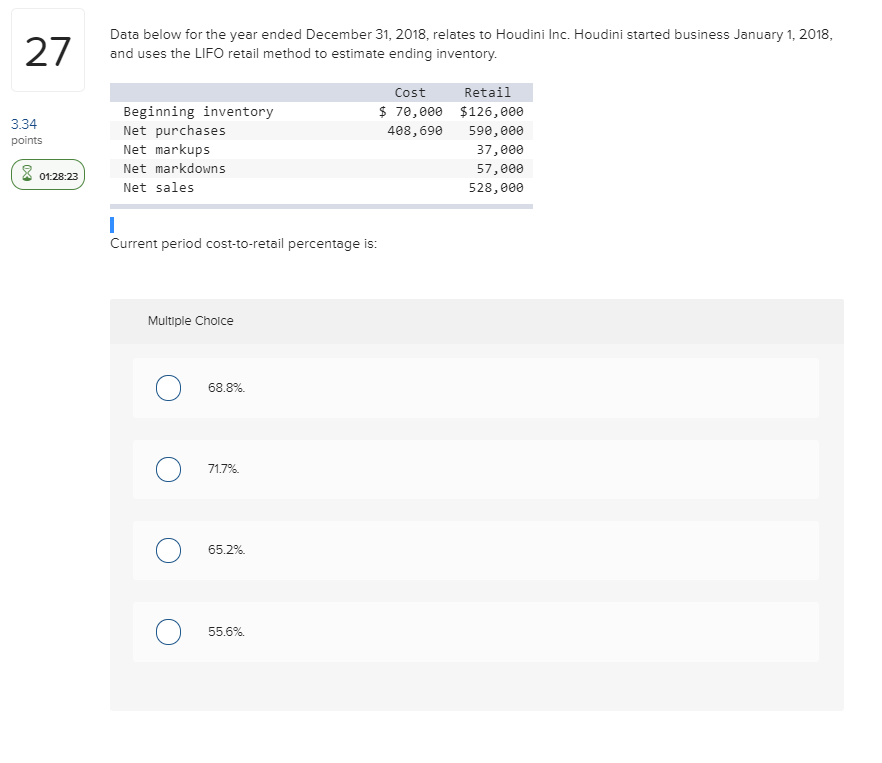The height and width of the screenshot is (763, 882).
Task: Mark 55.6% as the answer
Action: click(168, 631)
